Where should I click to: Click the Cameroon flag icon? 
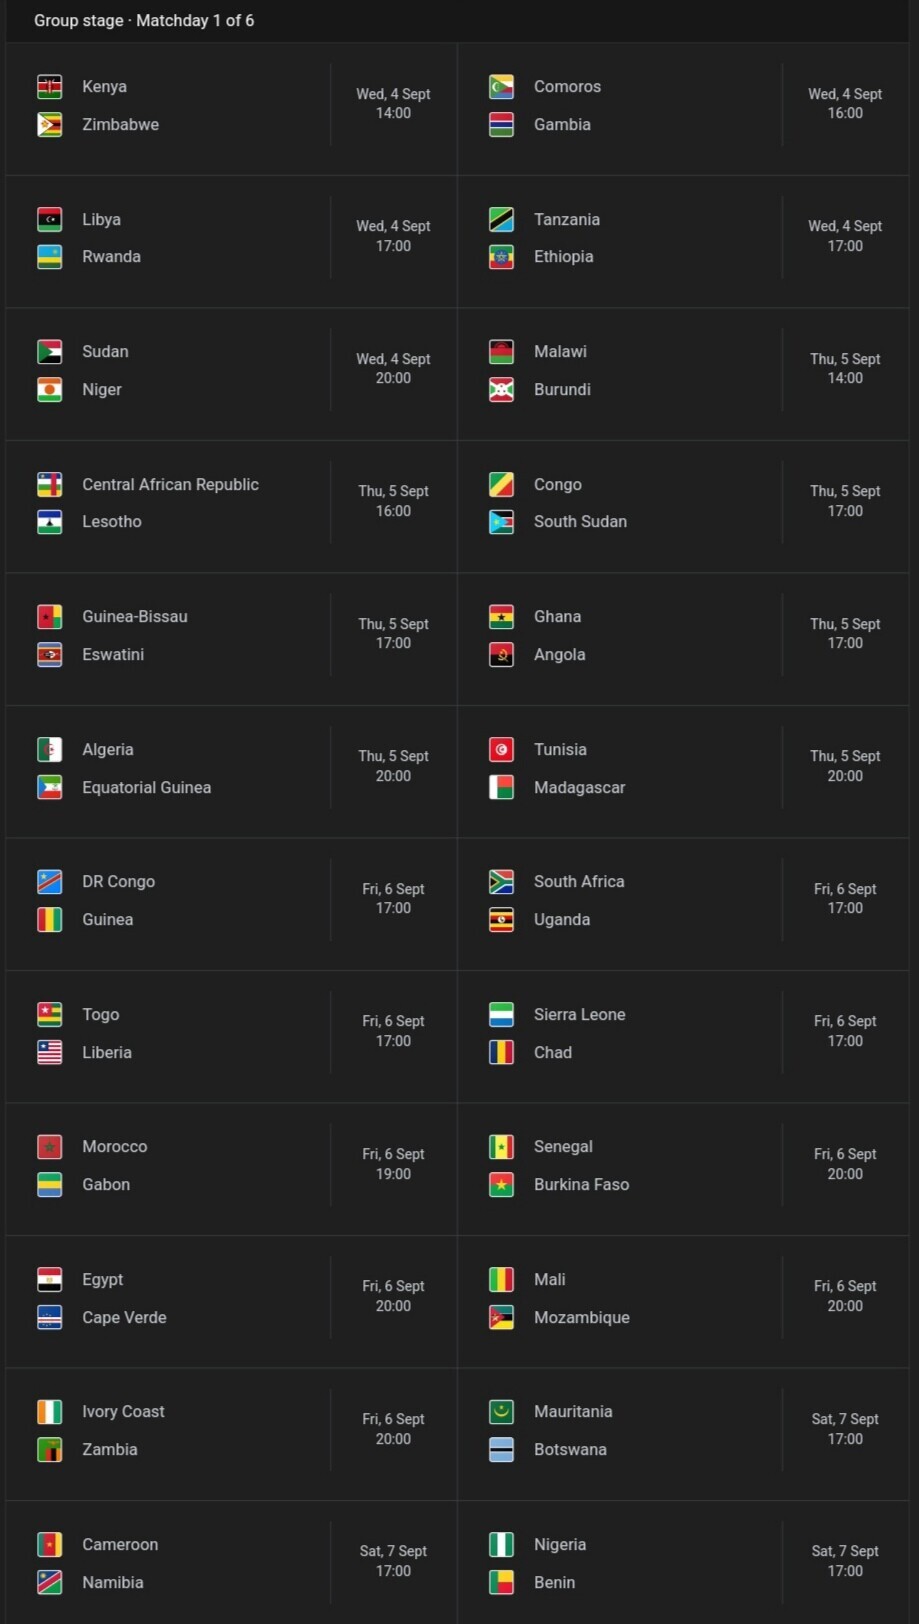click(49, 1544)
